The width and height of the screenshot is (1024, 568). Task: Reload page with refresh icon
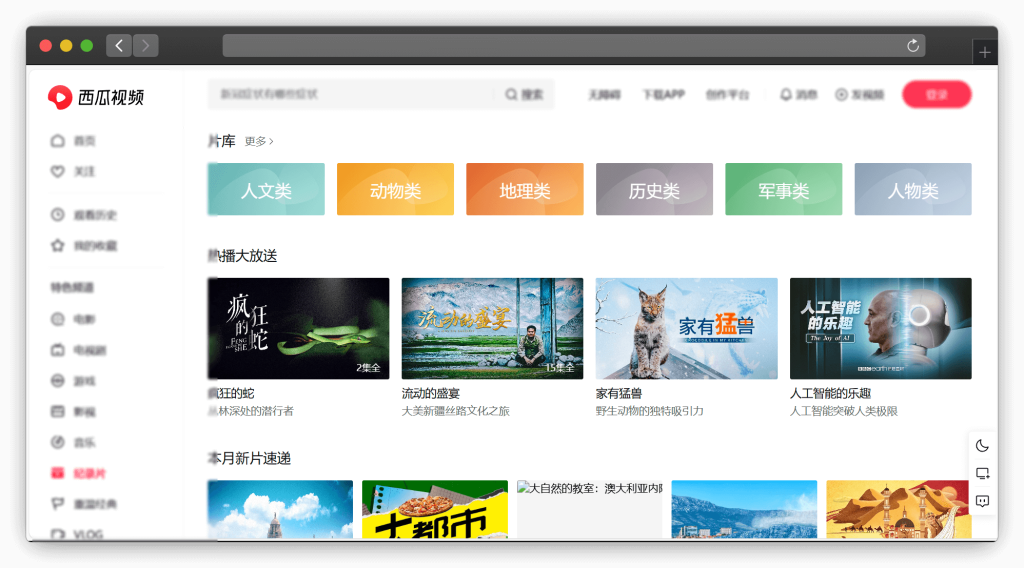pos(913,46)
